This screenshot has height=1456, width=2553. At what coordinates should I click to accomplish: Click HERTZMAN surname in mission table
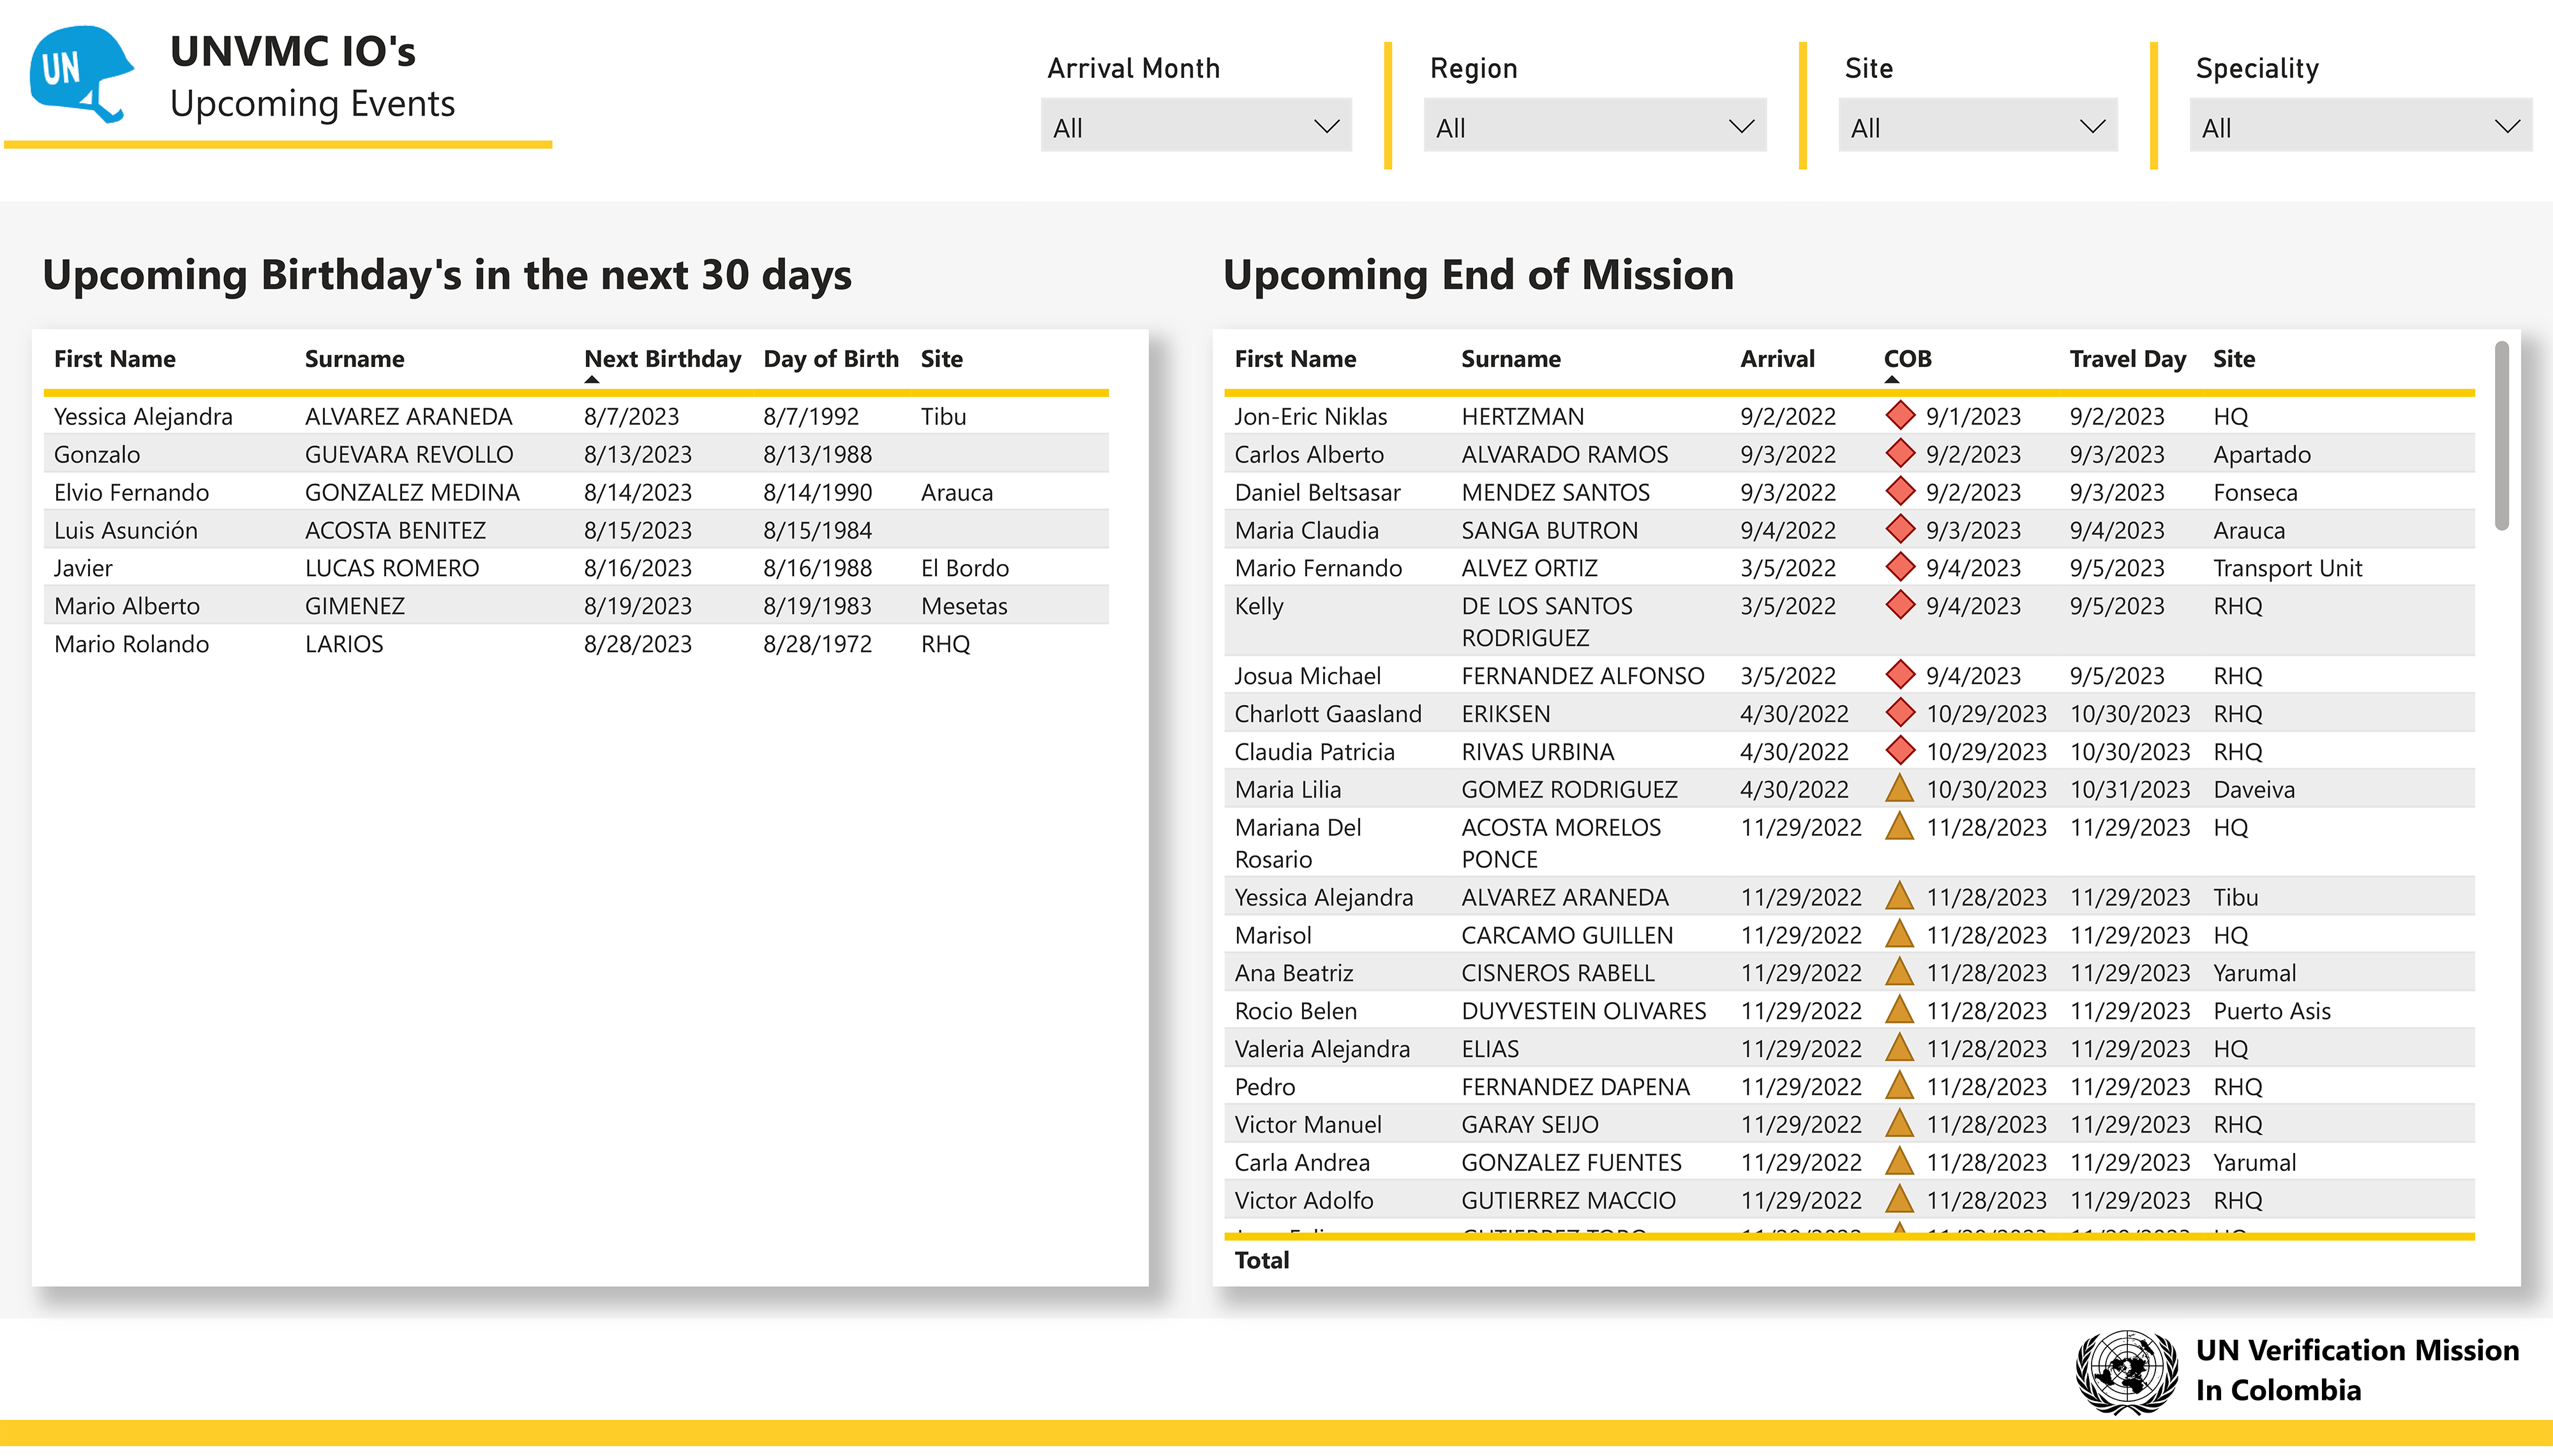(x=1524, y=416)
